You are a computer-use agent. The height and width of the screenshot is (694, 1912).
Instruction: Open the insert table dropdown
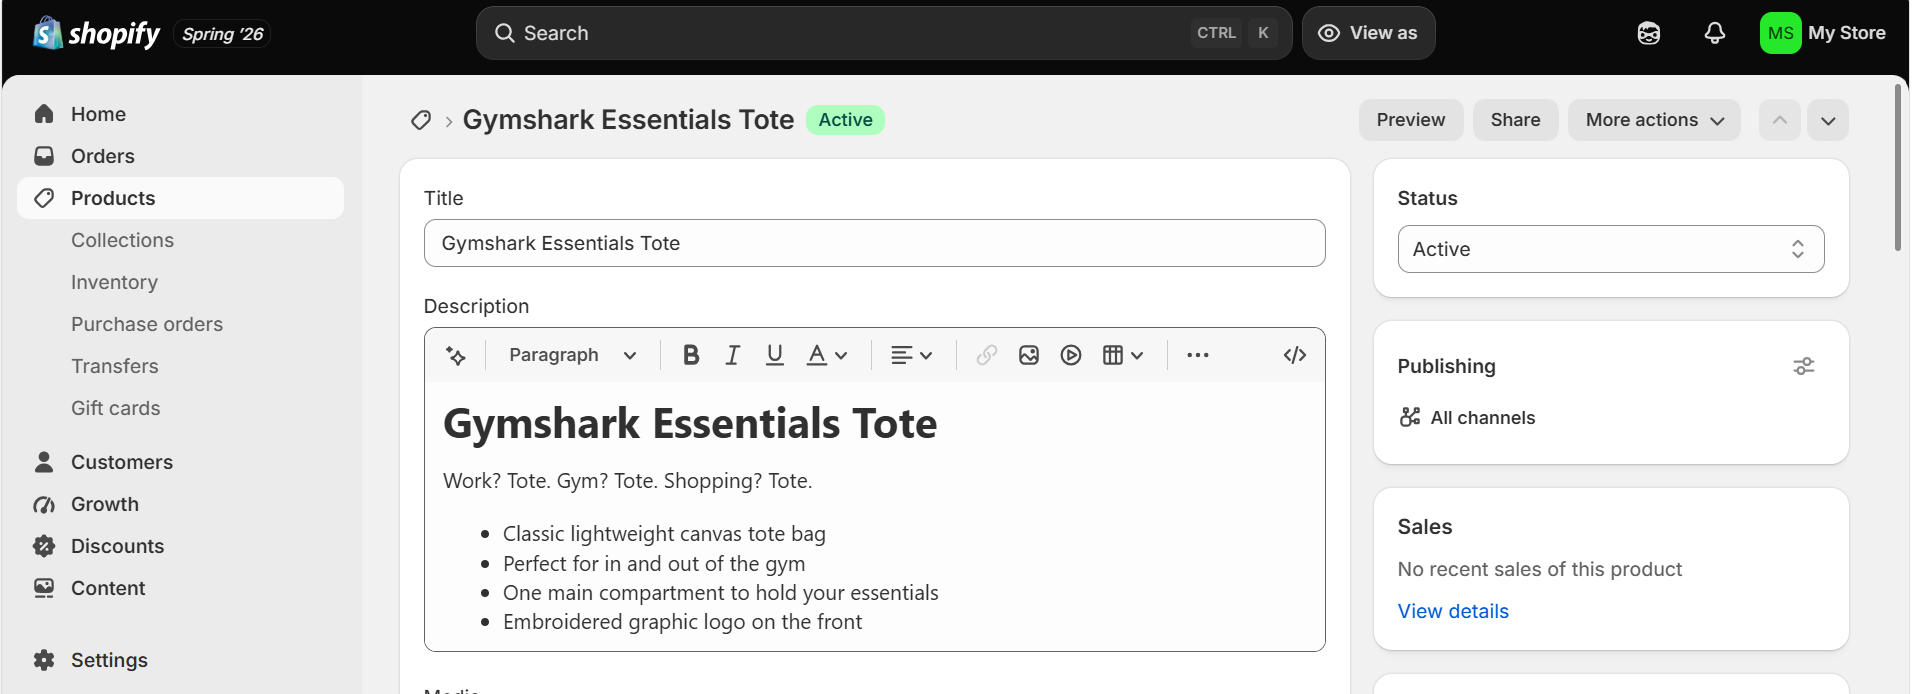1123,355
